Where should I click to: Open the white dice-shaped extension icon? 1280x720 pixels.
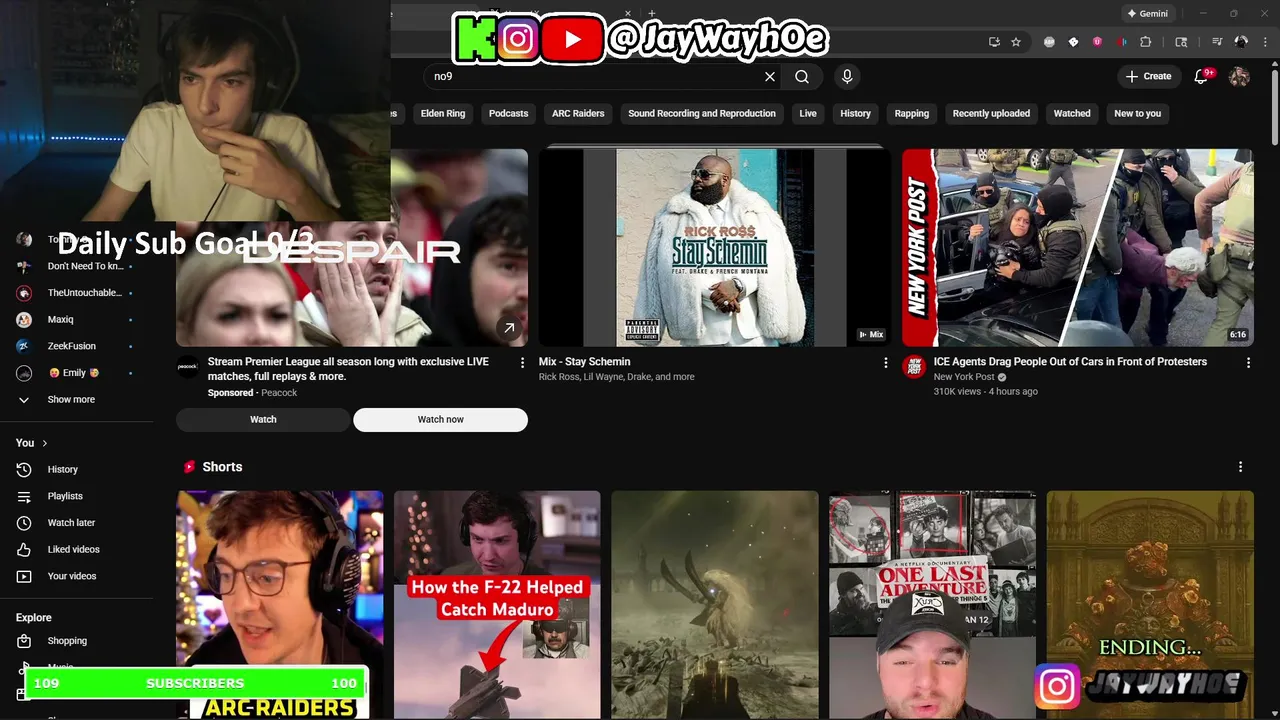point(1073,42)
